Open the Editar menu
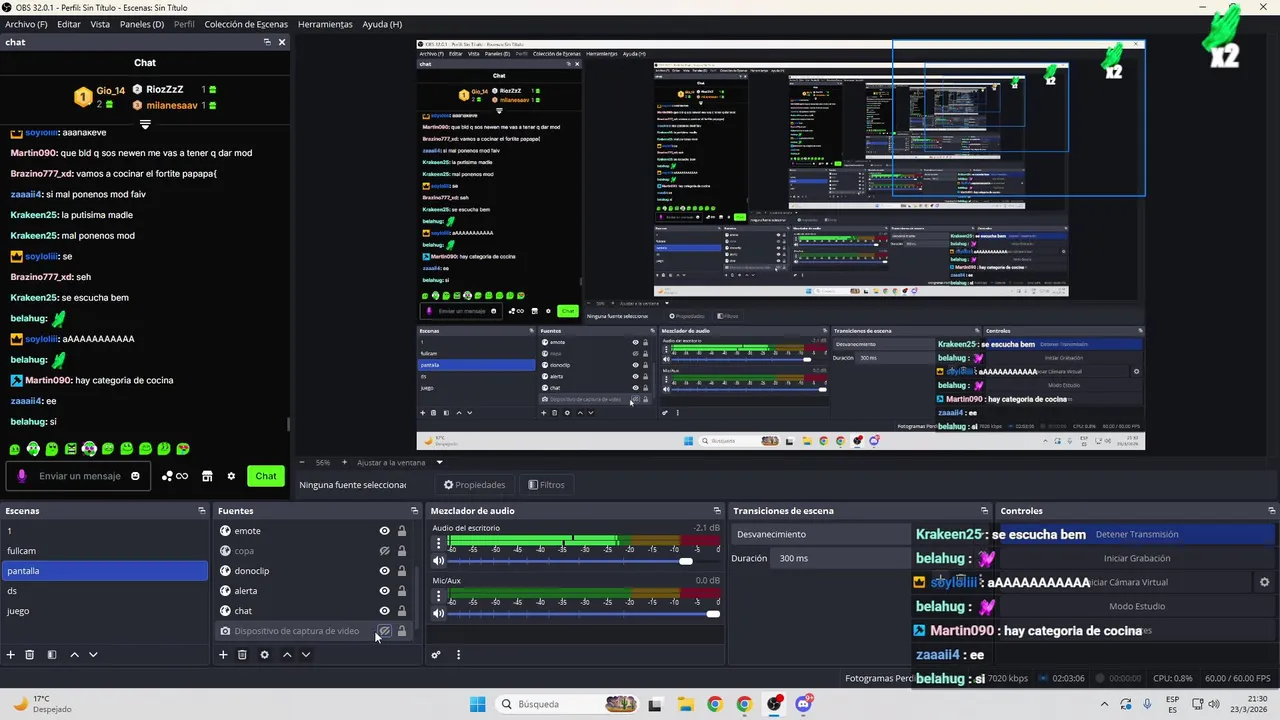This screenshot has width=1280, height=720. (69, 24)
